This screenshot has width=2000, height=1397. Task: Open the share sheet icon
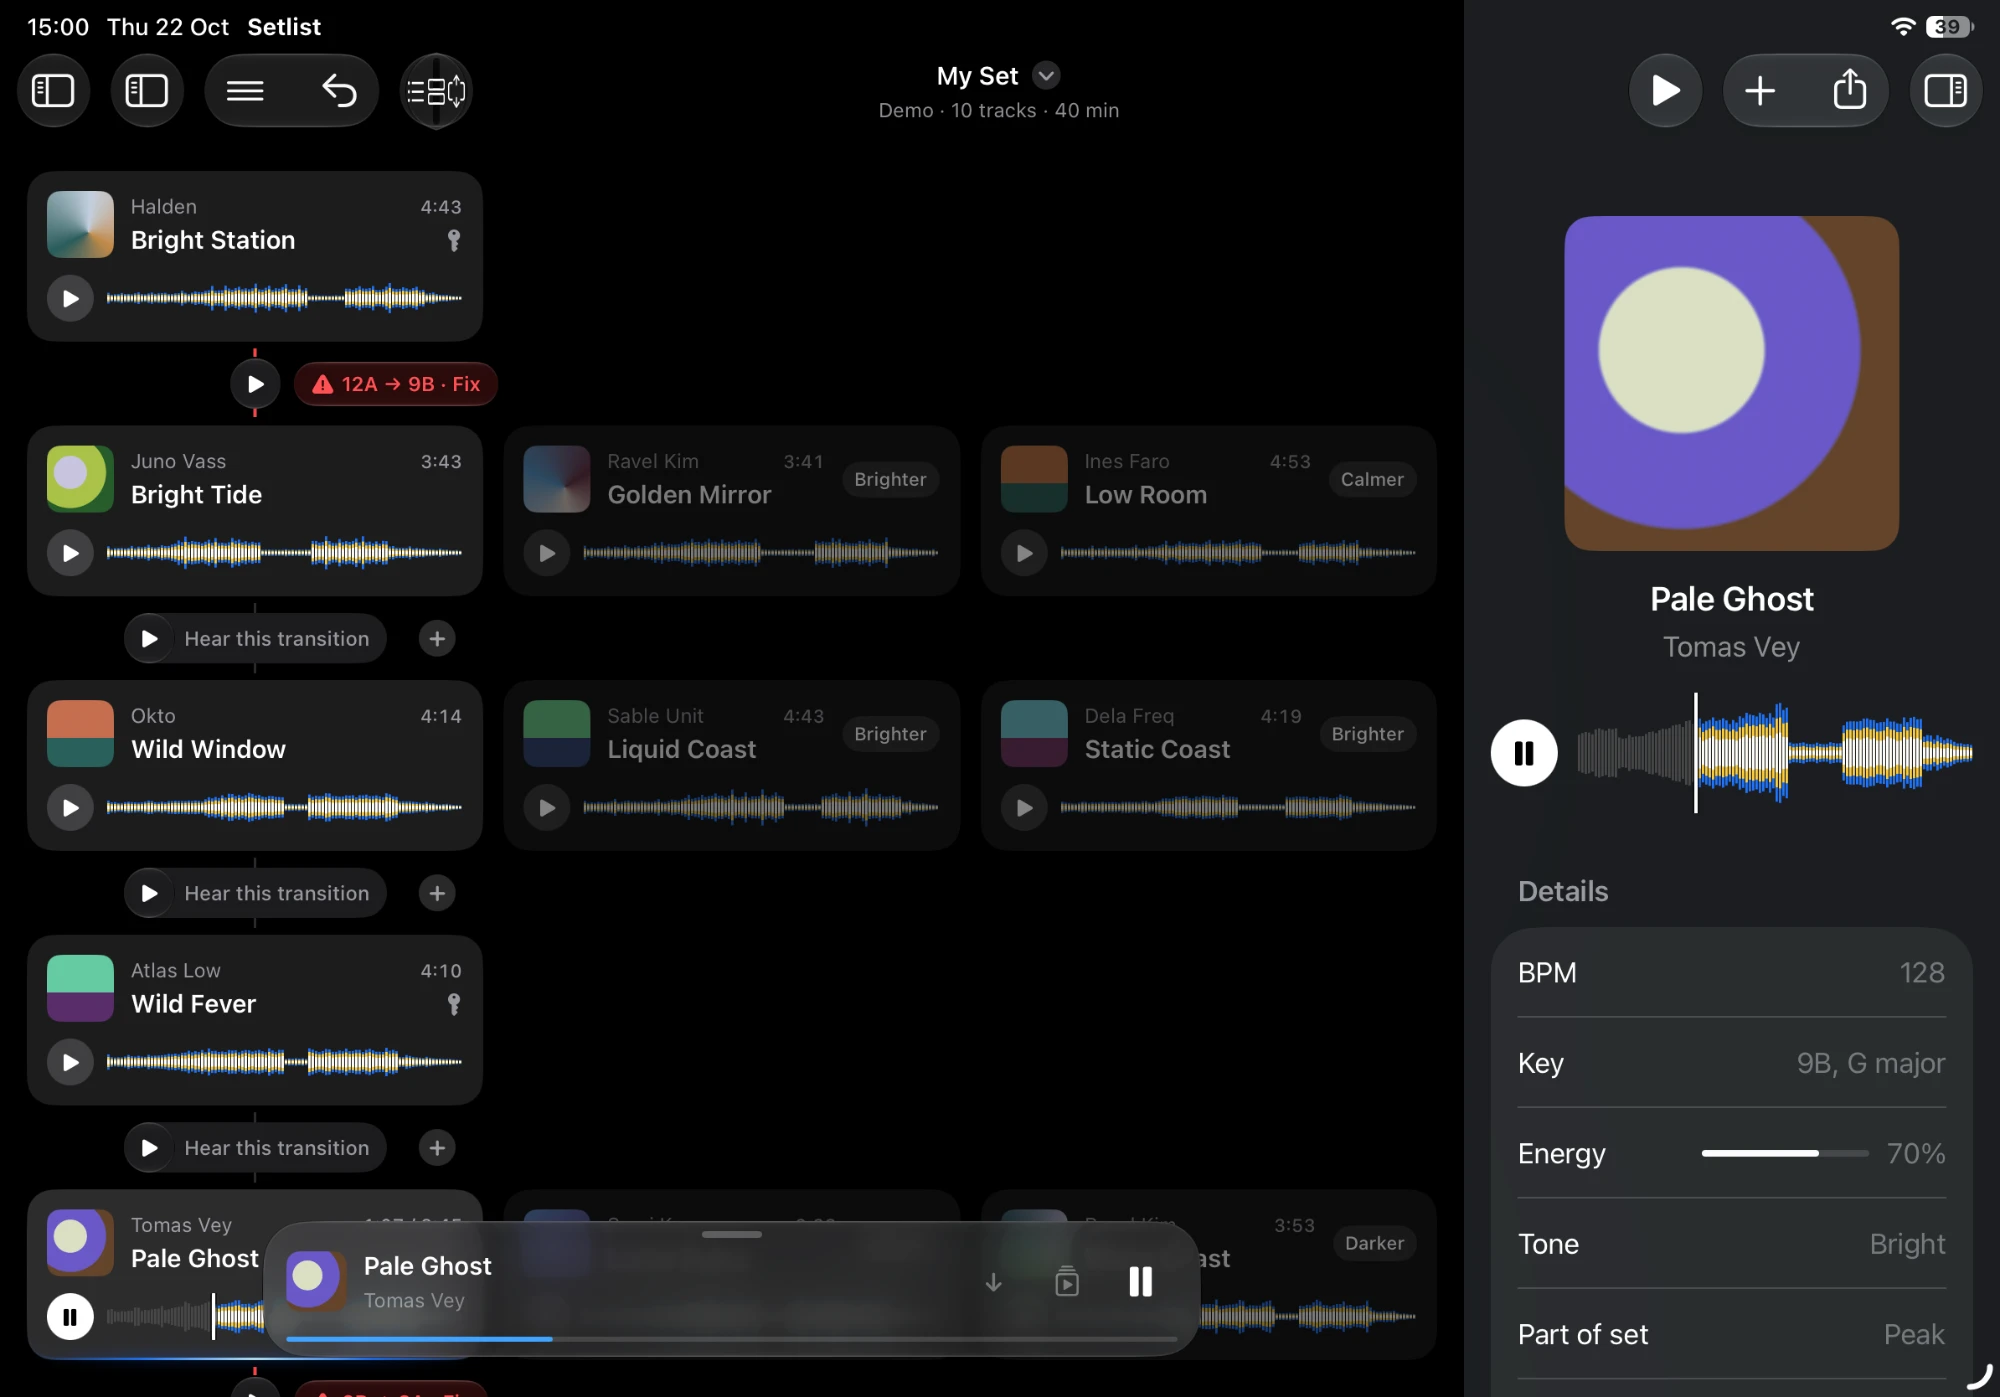click(1850, 91)
